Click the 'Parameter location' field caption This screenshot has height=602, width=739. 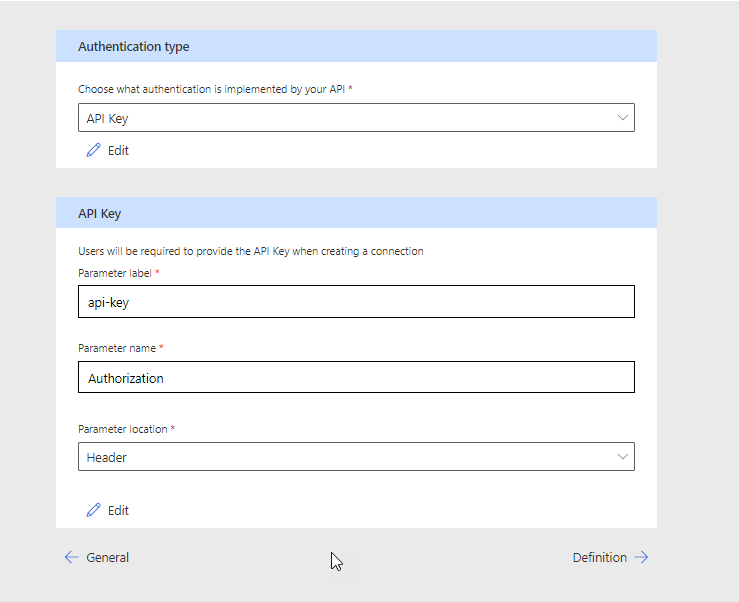[x=122, y=429]
